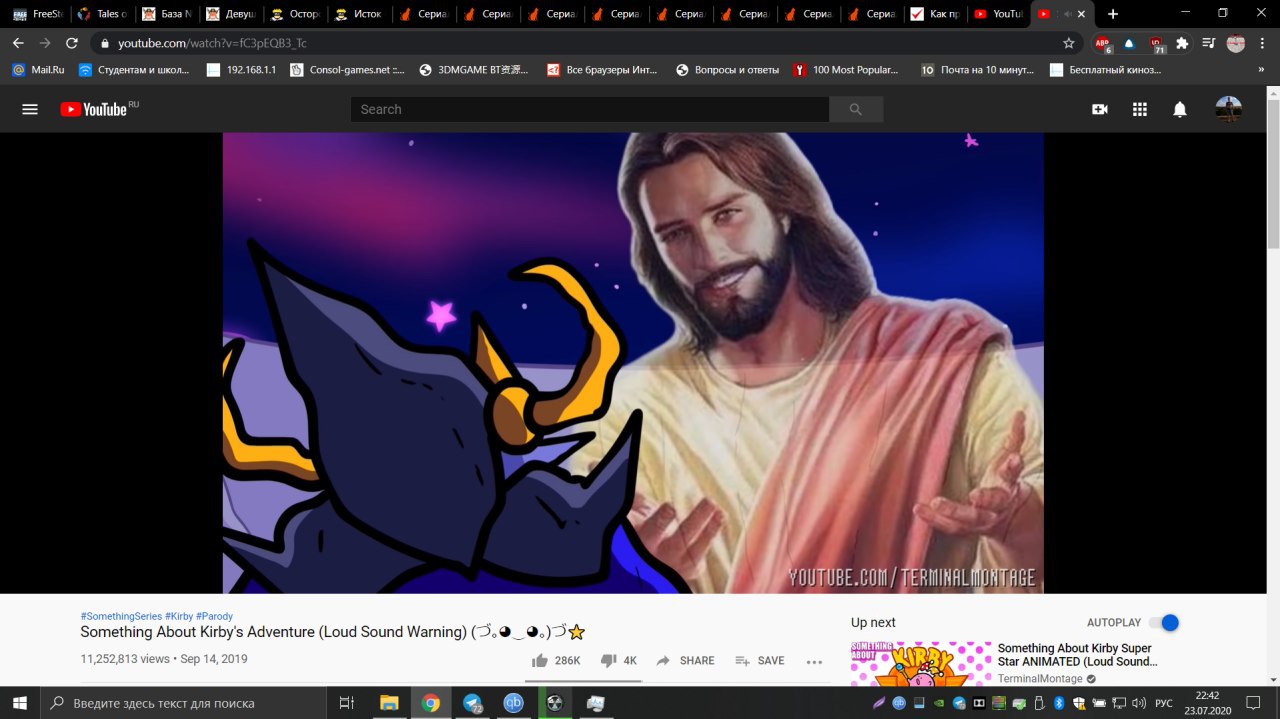Open the Вопросы и ответы bookmark
1280x719 pixels.
tap(728, 70)
